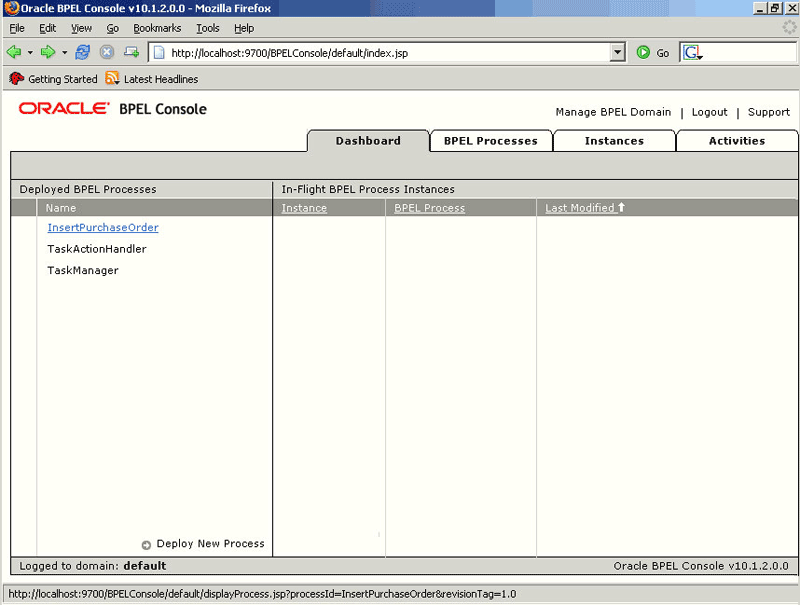
Task: Click the Last Modified sort arrow icon
Action: (x=621, y=207)
